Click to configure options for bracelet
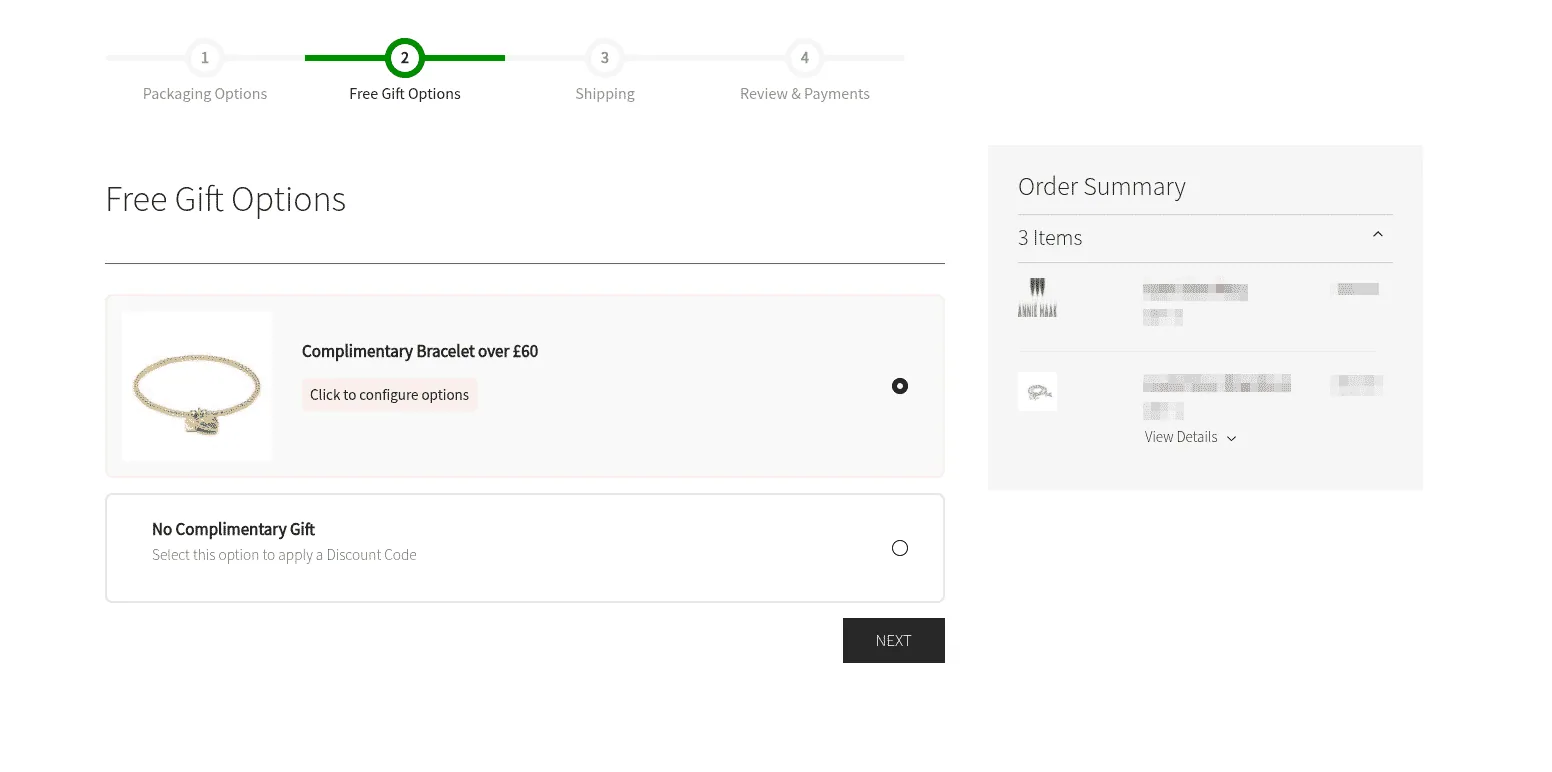Image resolution: width=1552 pixels, height=772 pixels. point(389,395)
